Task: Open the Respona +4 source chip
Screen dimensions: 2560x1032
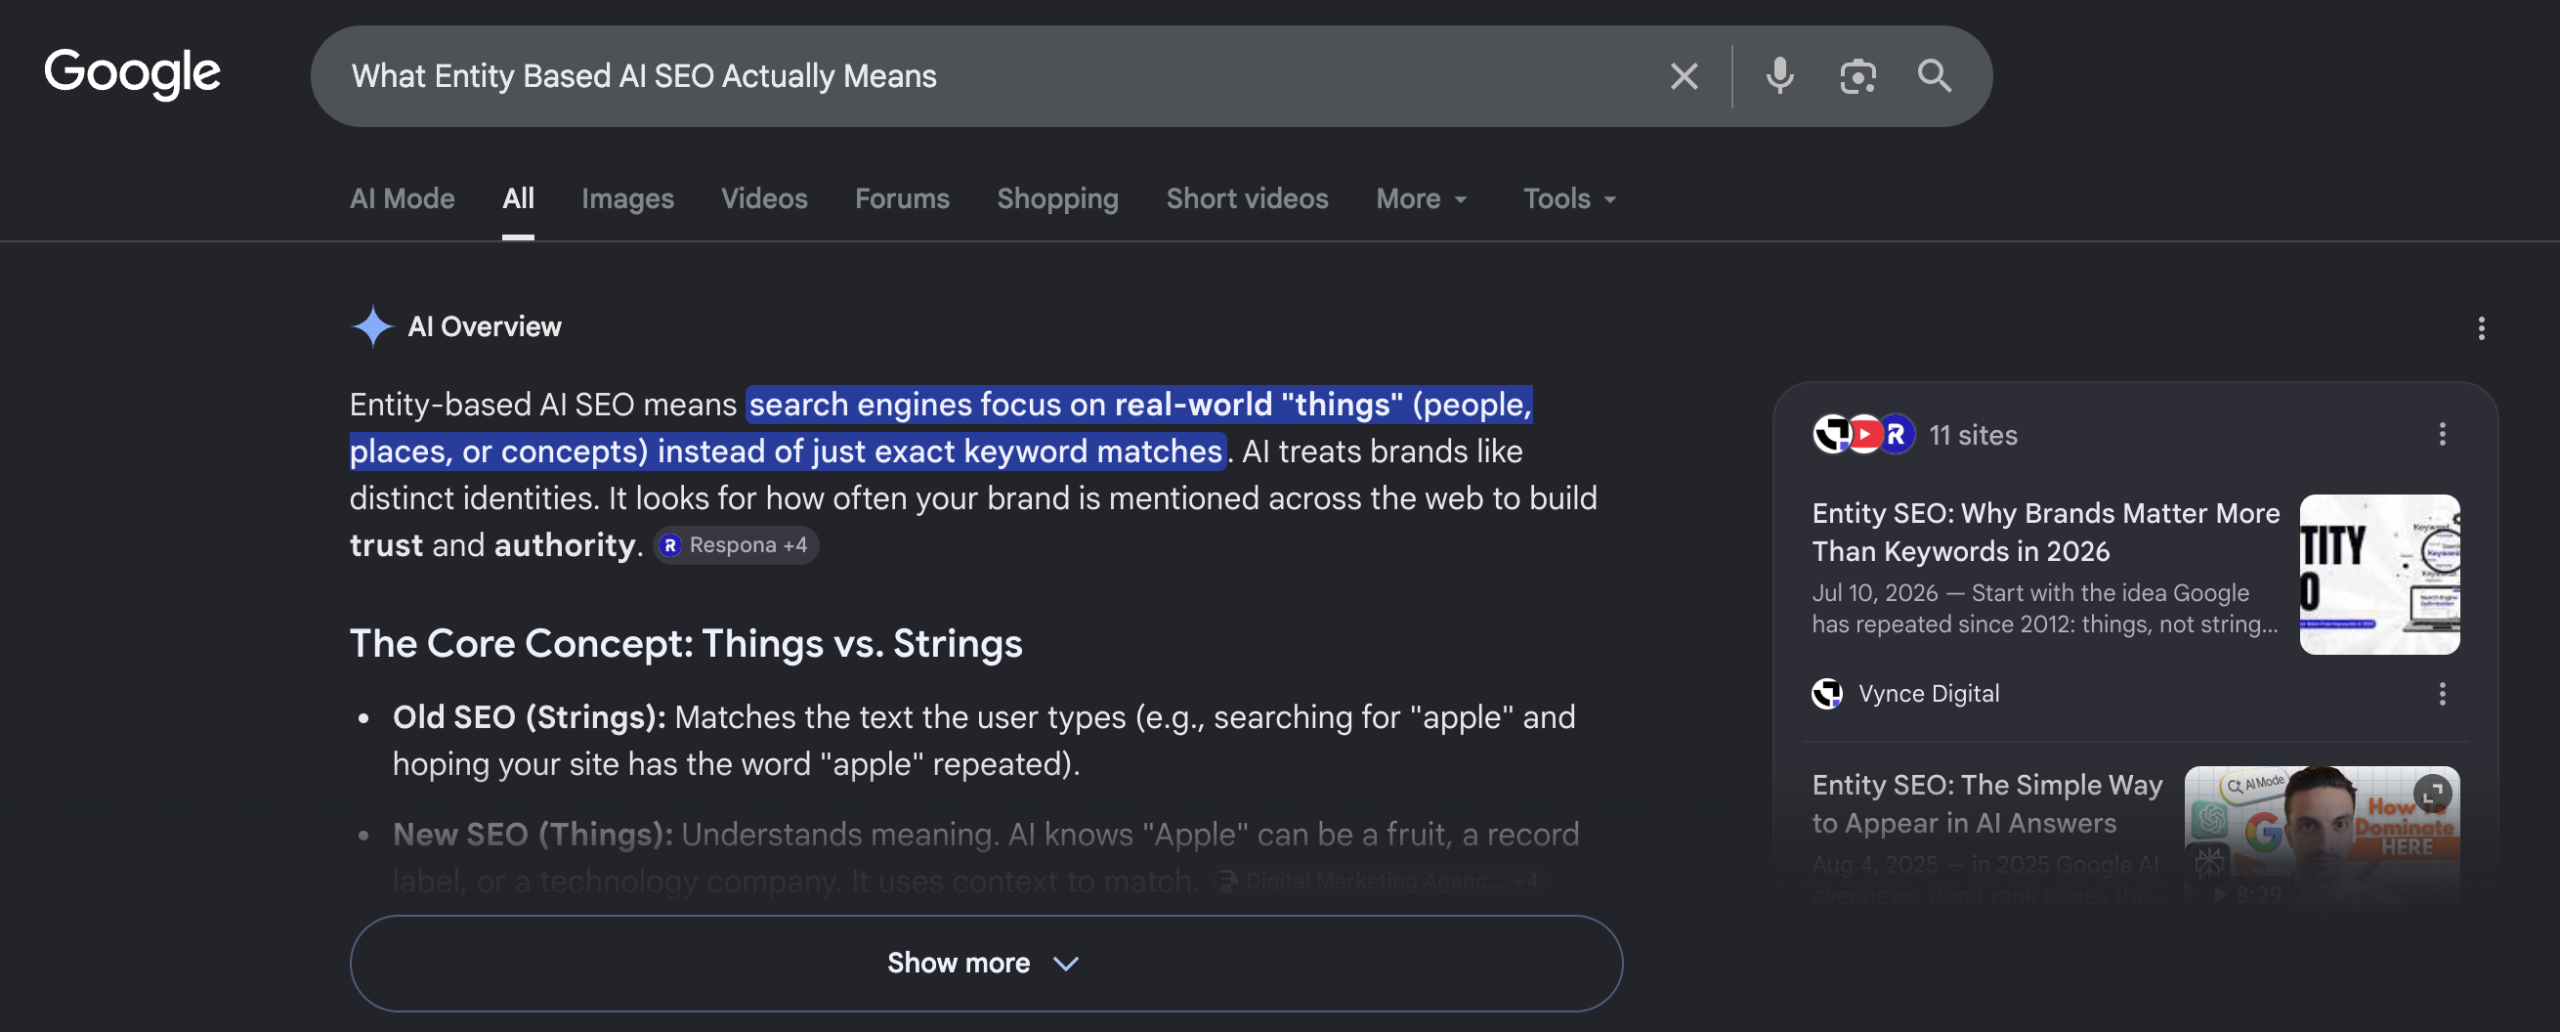Action: pos(736,545)
